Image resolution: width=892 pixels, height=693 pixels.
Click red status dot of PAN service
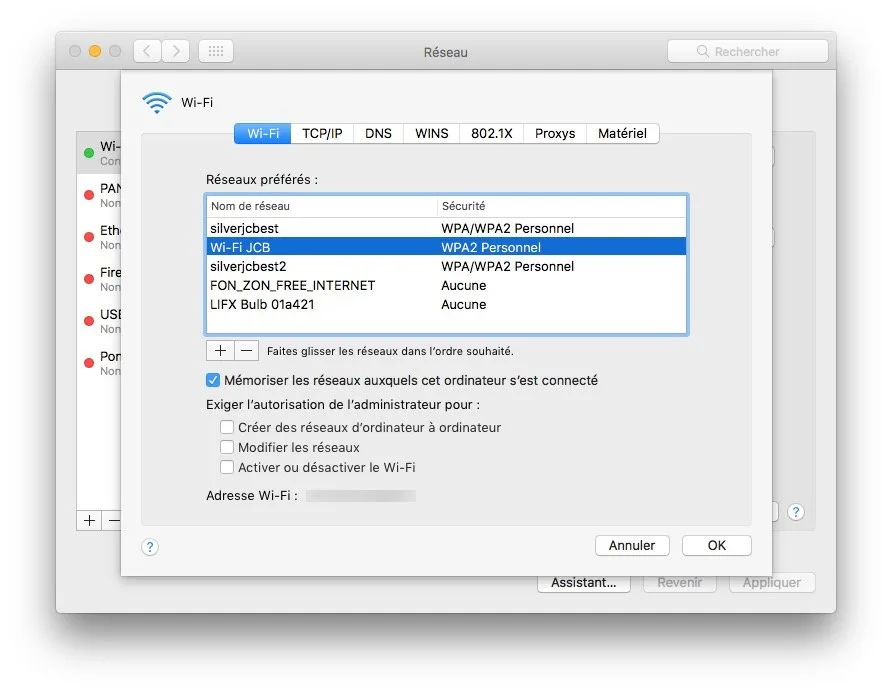[89, 195]
